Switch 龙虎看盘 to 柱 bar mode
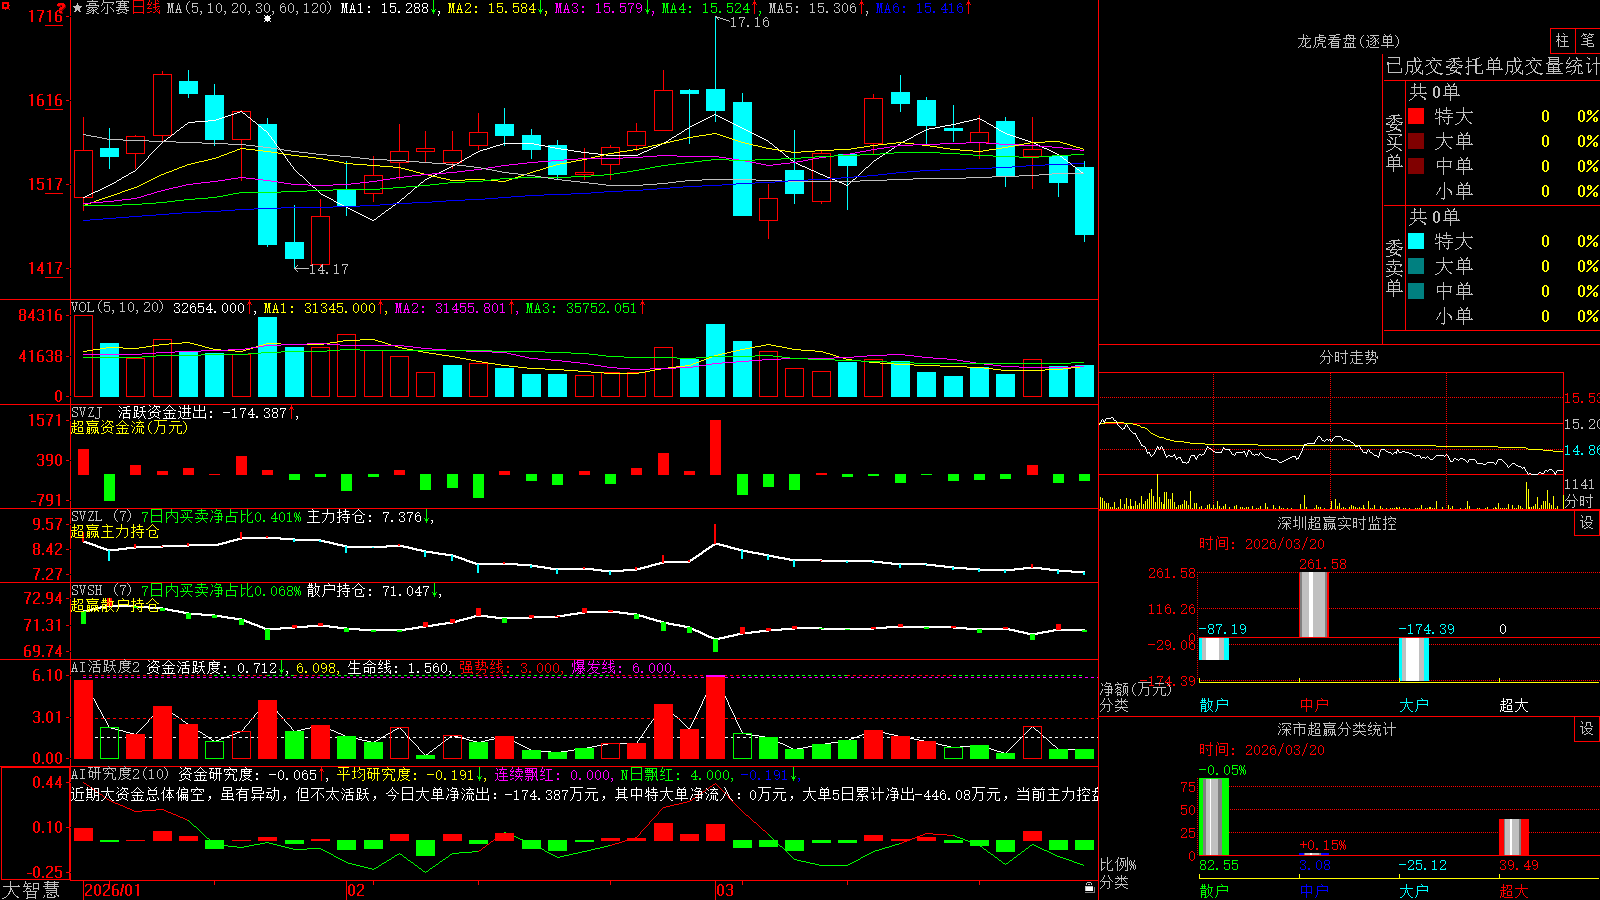The width and height of the screenshot is (1600, 900). tap(1562, 40)
